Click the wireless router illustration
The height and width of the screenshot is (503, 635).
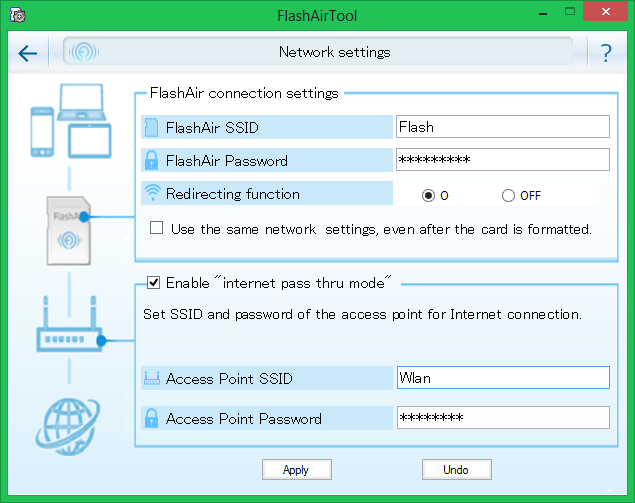click(x=70, y=324)
